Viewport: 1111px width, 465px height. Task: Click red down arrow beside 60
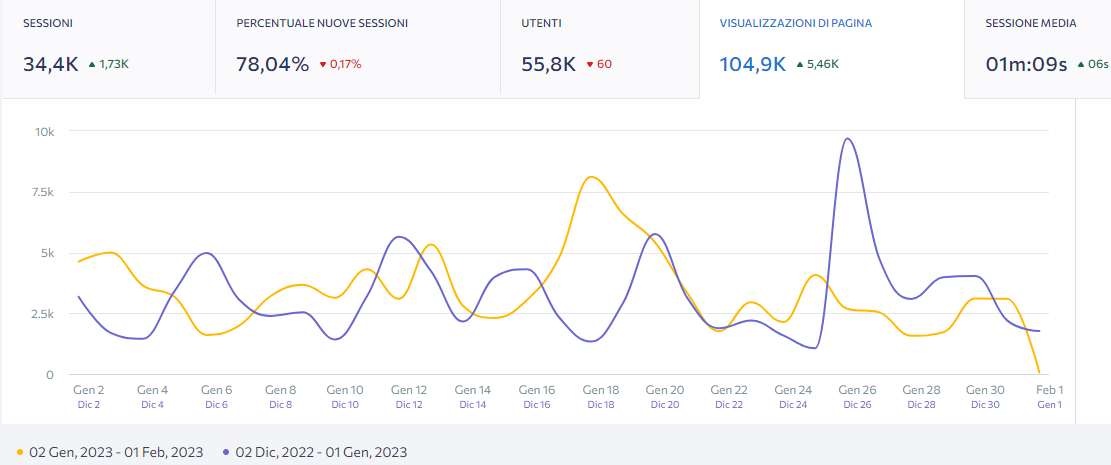589,65
